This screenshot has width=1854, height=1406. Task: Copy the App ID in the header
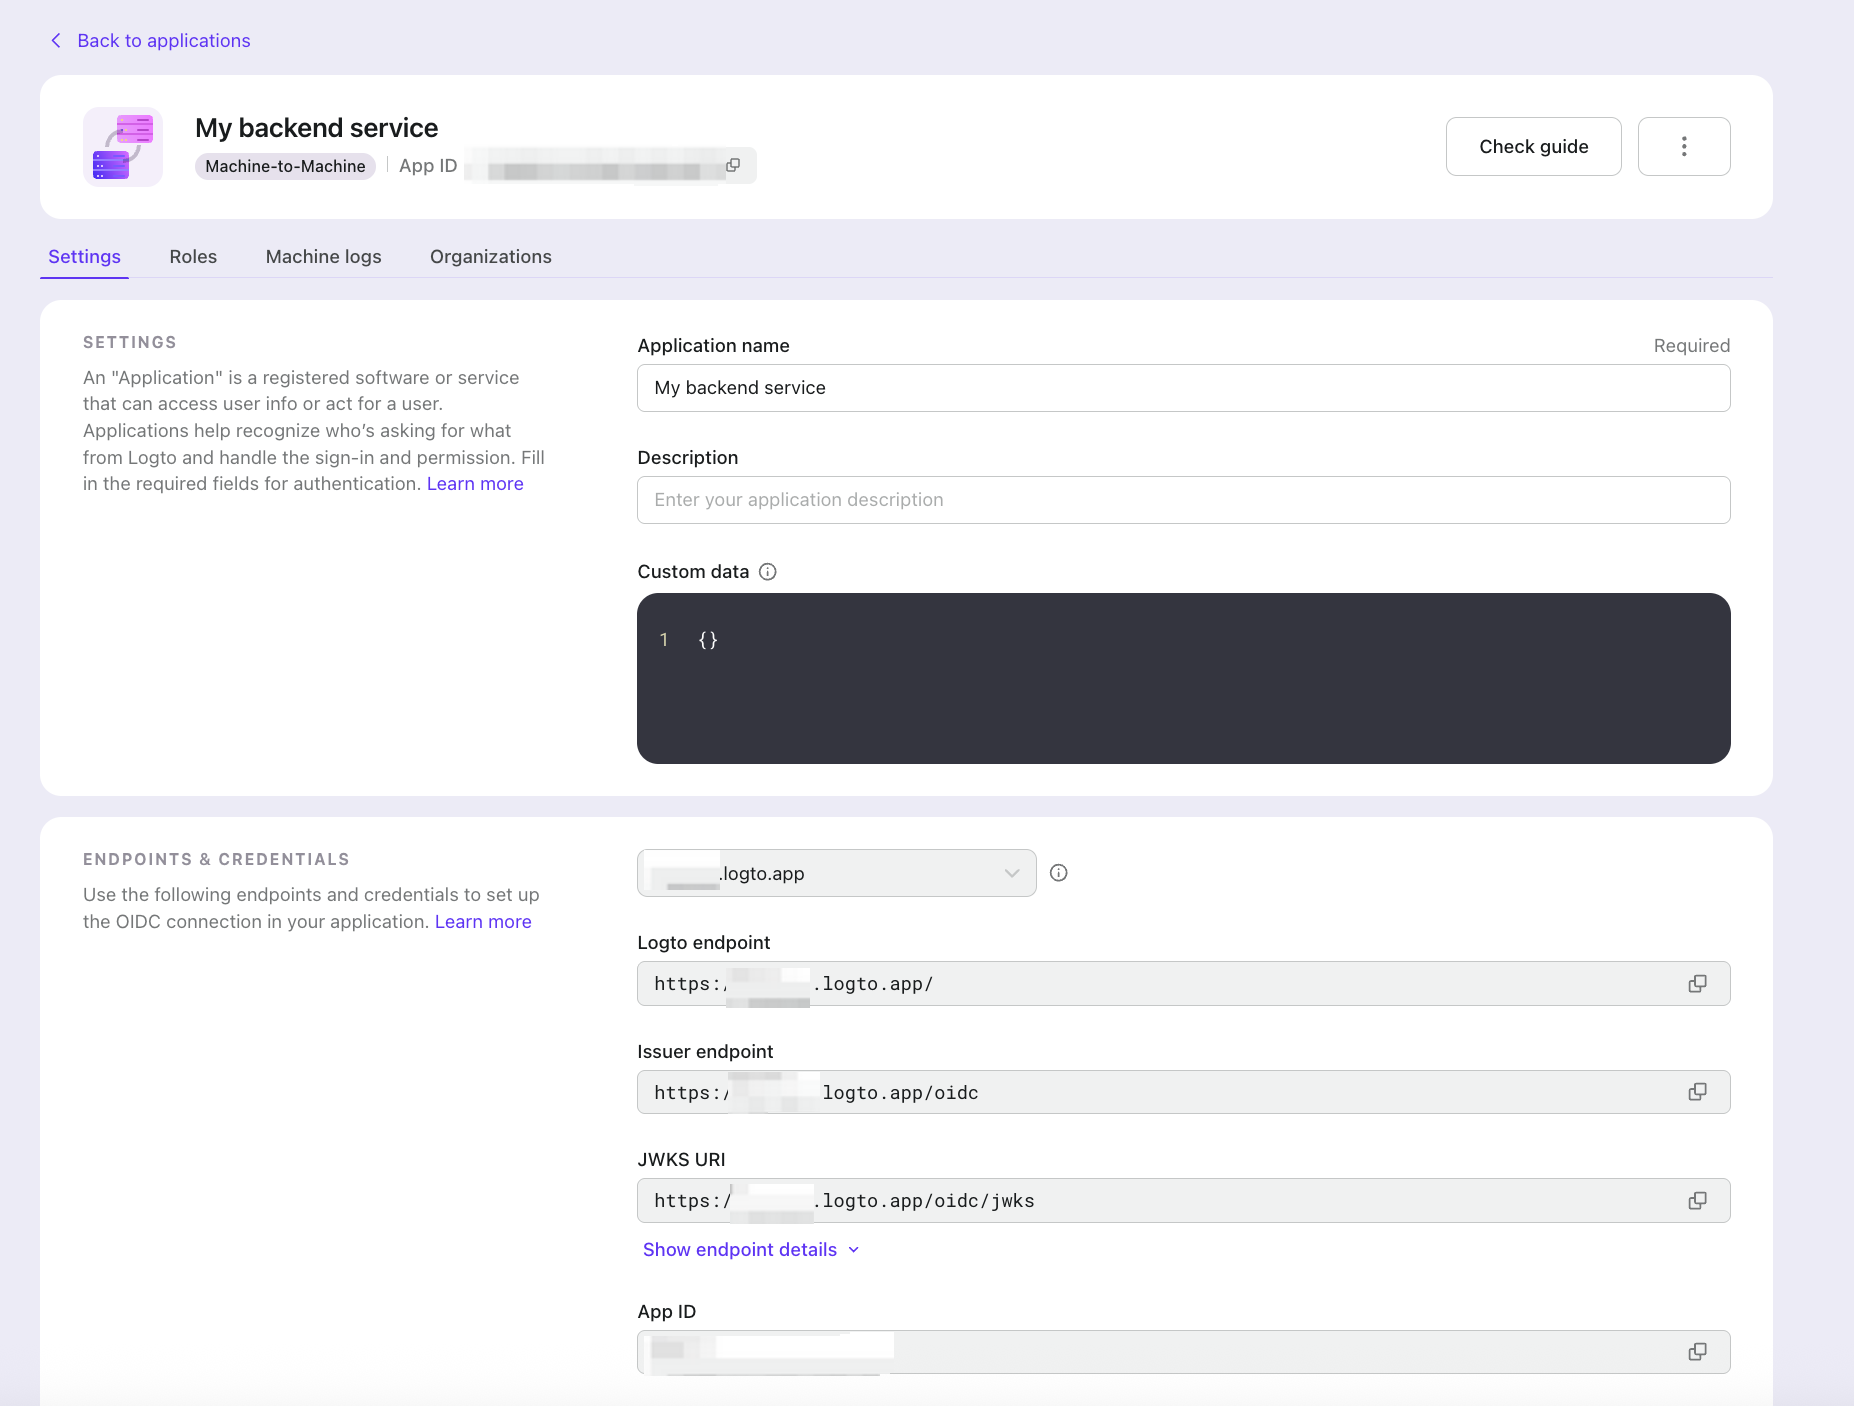[x=733, y=166]
